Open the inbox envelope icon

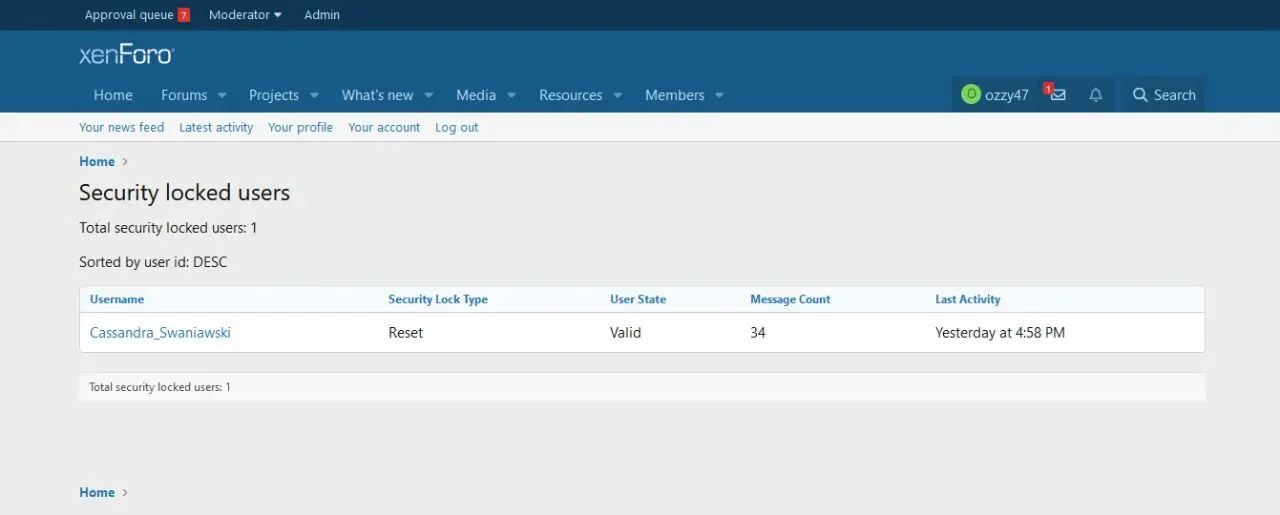[x=1057, y=95]
